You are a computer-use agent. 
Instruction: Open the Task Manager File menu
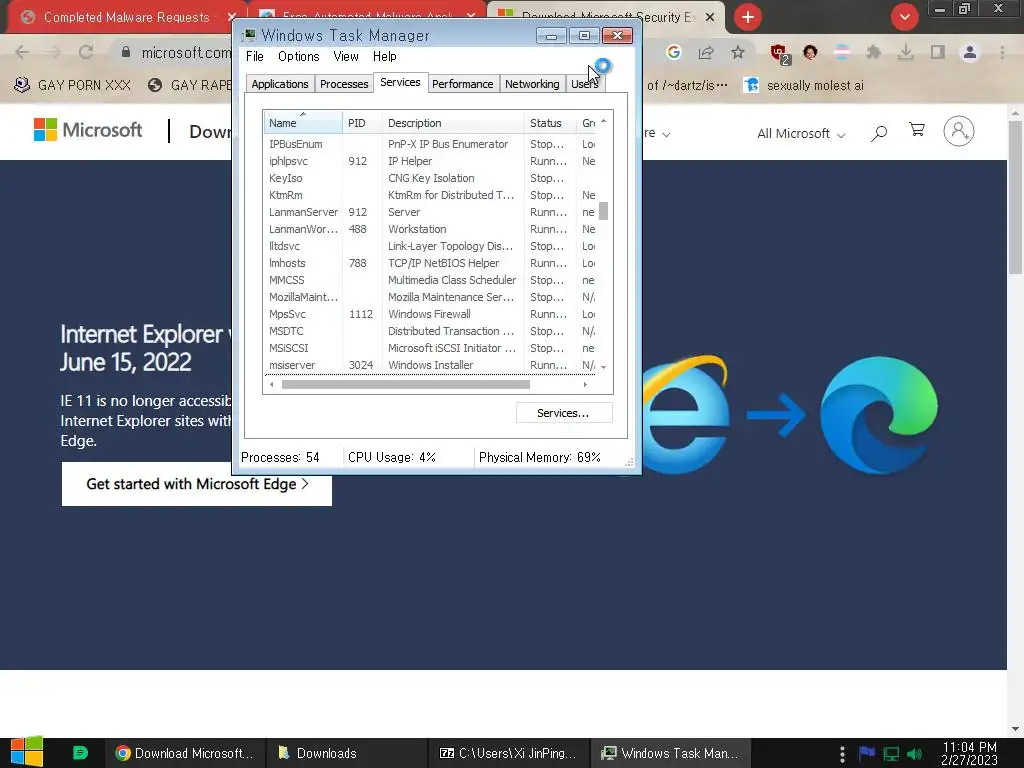click(255, 57)
